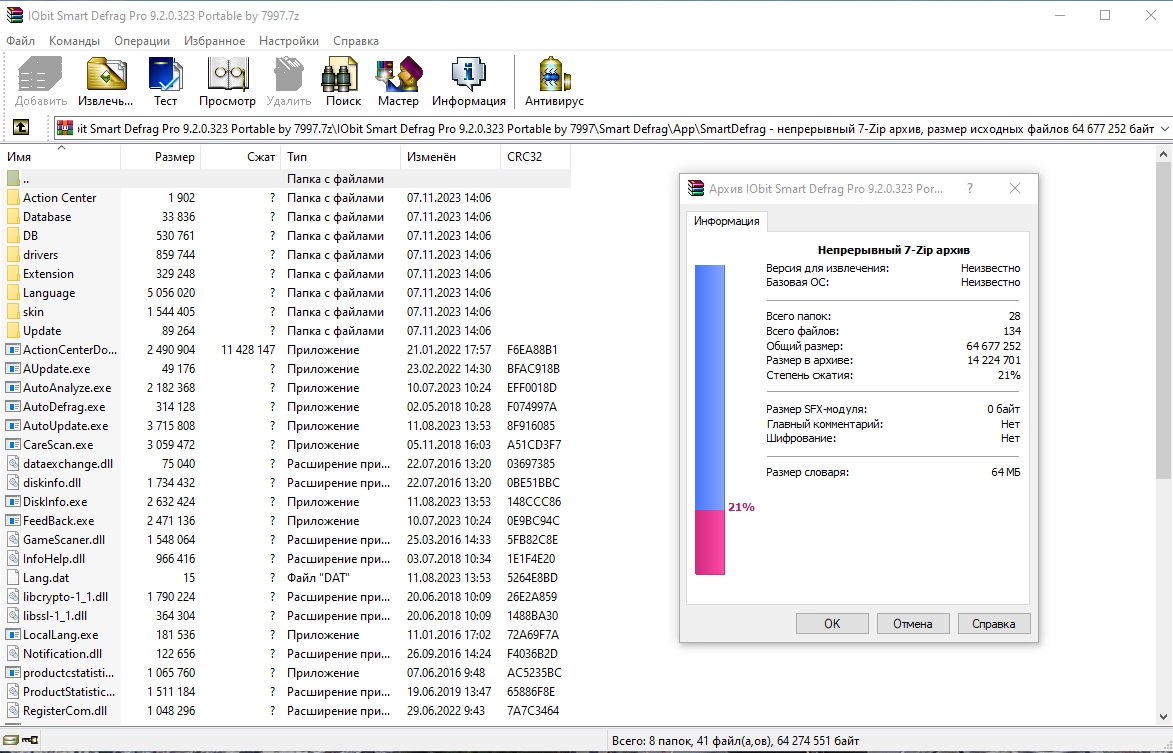Select the GameScaner.dll file

(x=64, y=540)
